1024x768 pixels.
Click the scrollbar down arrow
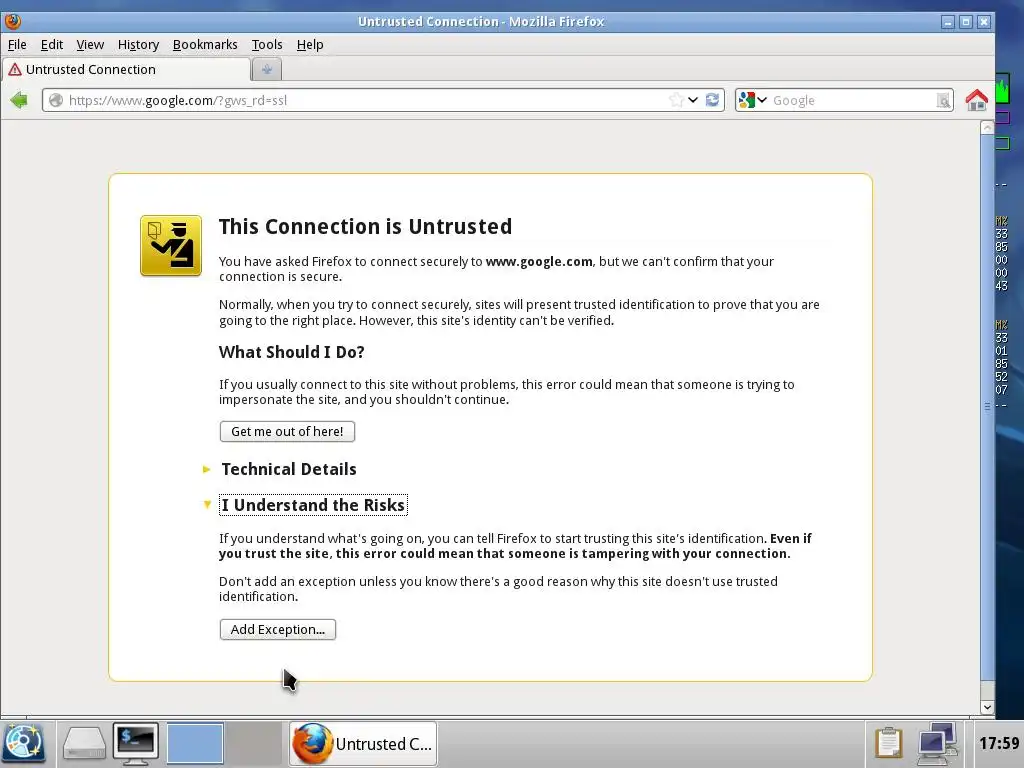(987, 707)
